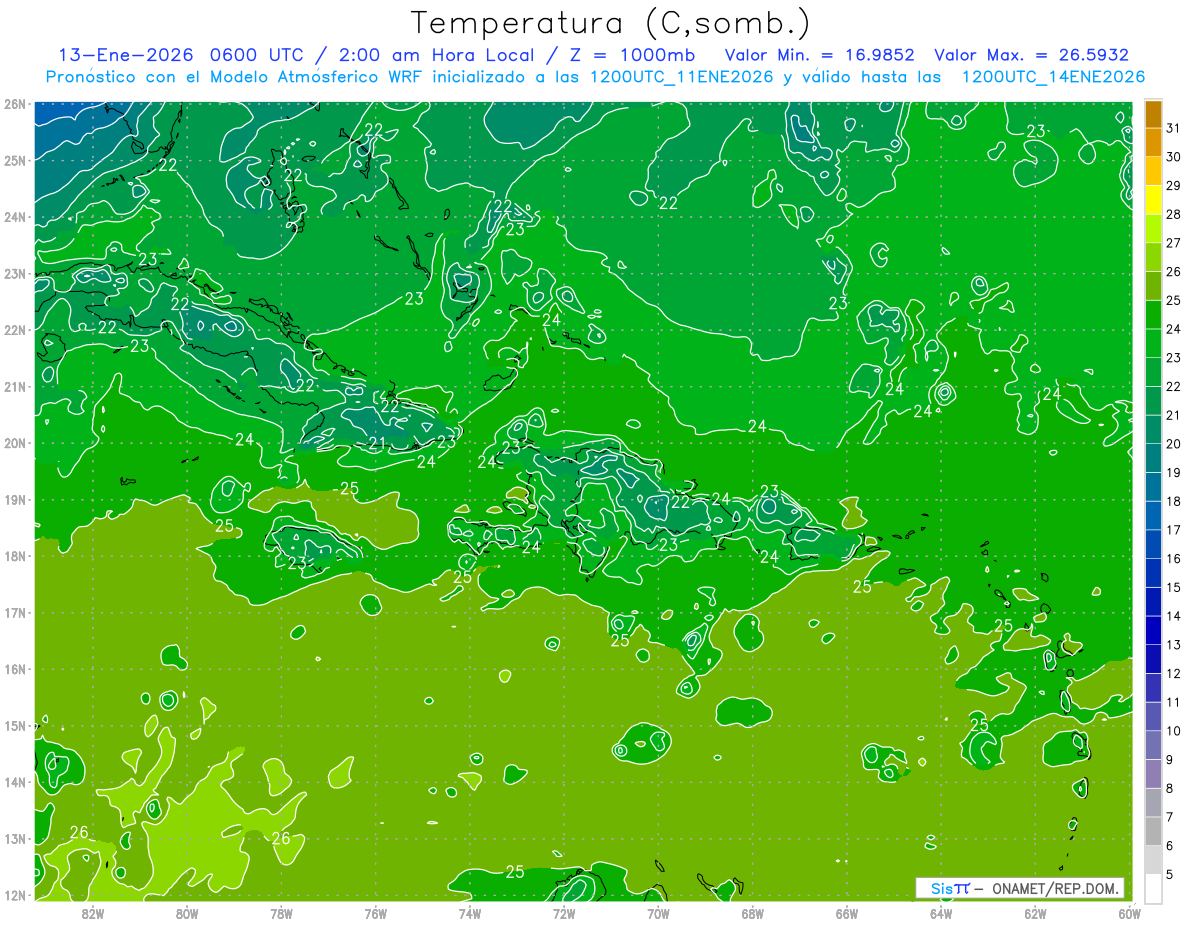The image size is (1200, 927).
Task: Click the "23N" latitude label
Action: tap(14, 273)
